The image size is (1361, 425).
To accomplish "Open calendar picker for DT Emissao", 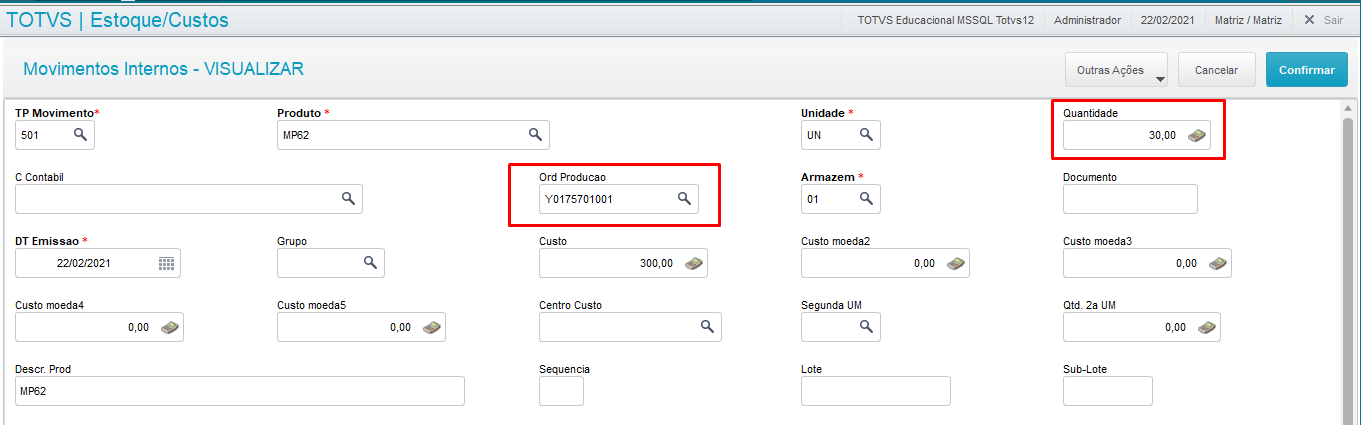I will tap(166, 263).
